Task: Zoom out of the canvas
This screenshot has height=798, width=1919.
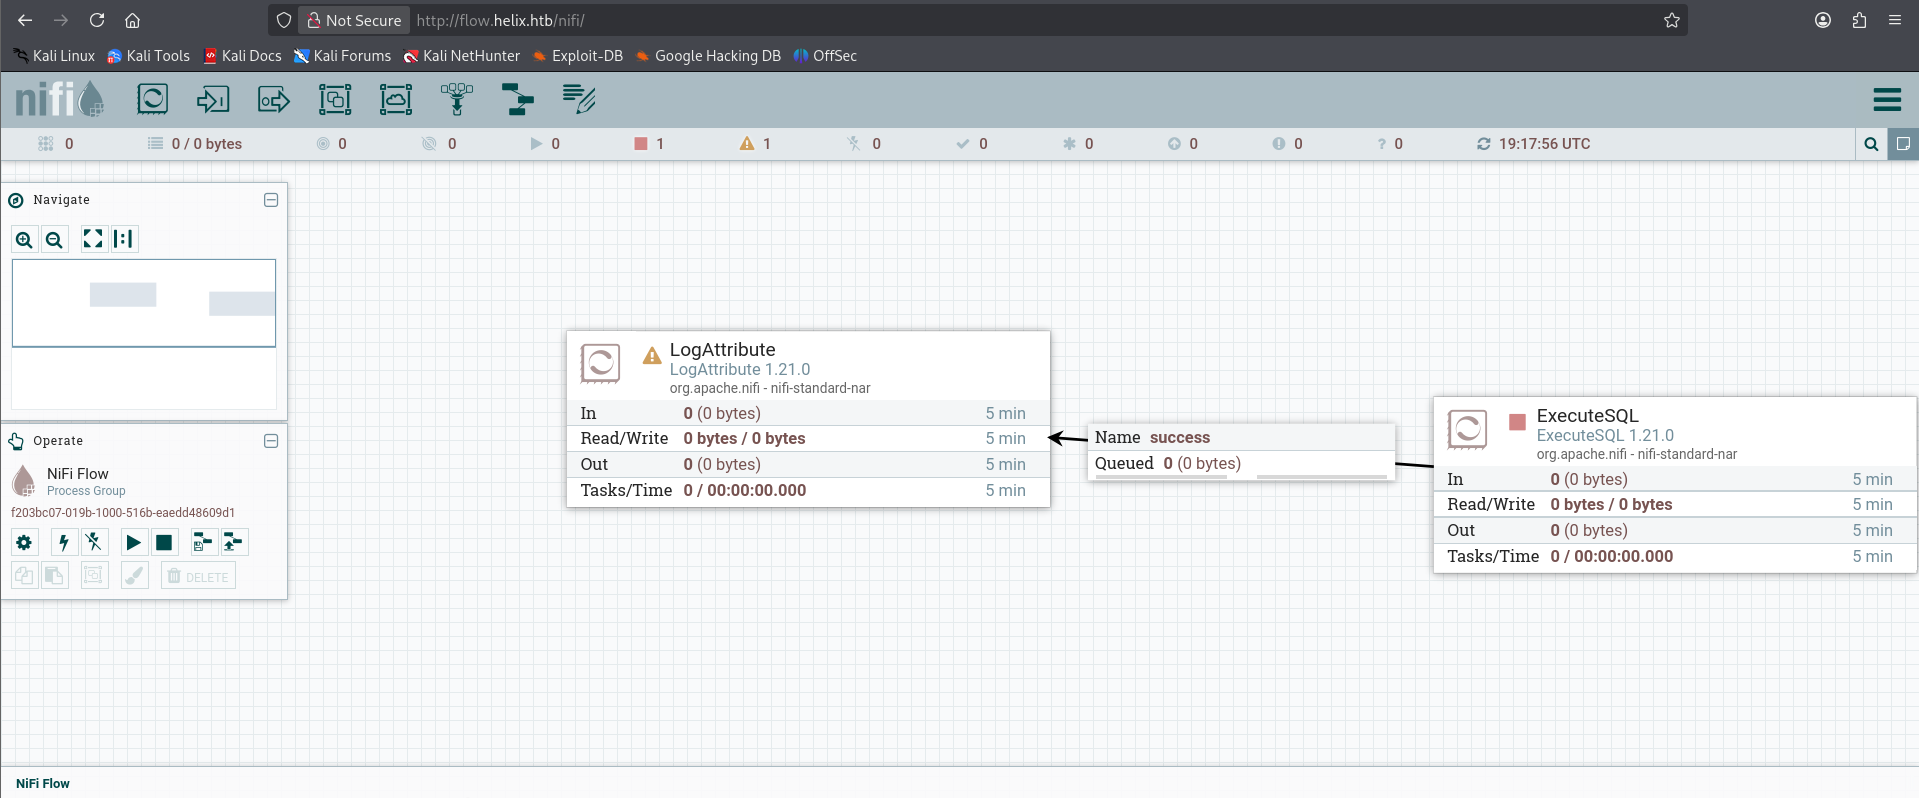Action: [x=54, y=239]
